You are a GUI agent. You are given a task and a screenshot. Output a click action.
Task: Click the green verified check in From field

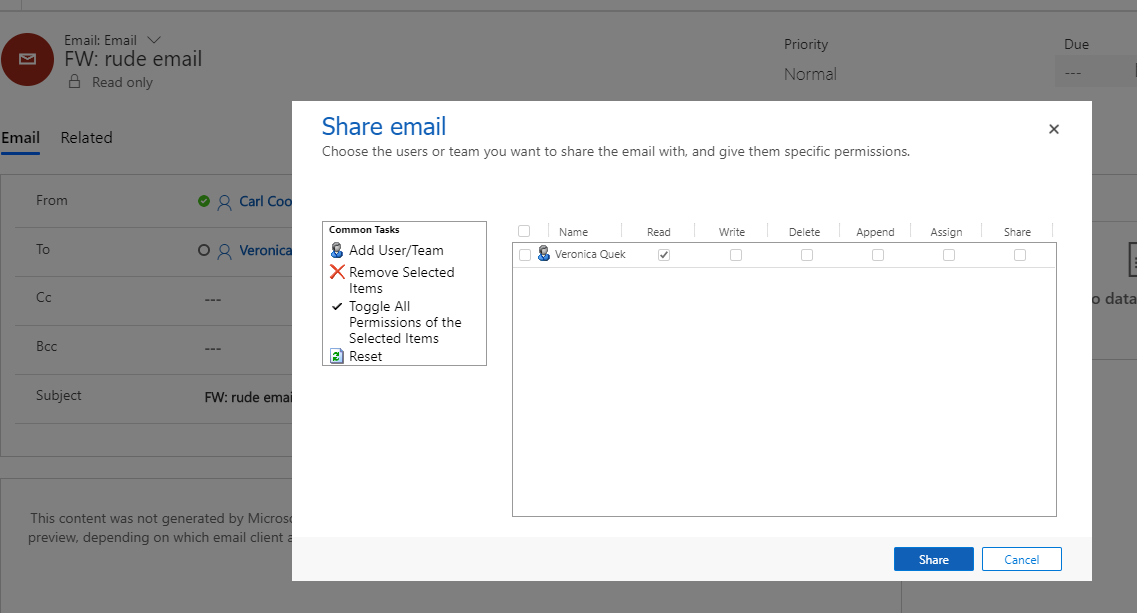pos(204,201)
